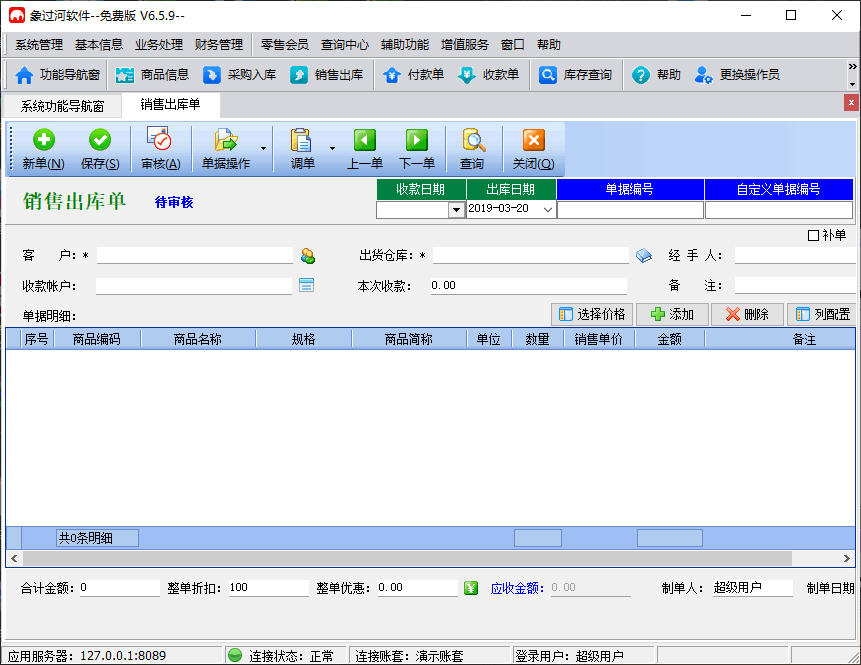
Task: Select the 销售出库单 tab
Action: (171, 104)
